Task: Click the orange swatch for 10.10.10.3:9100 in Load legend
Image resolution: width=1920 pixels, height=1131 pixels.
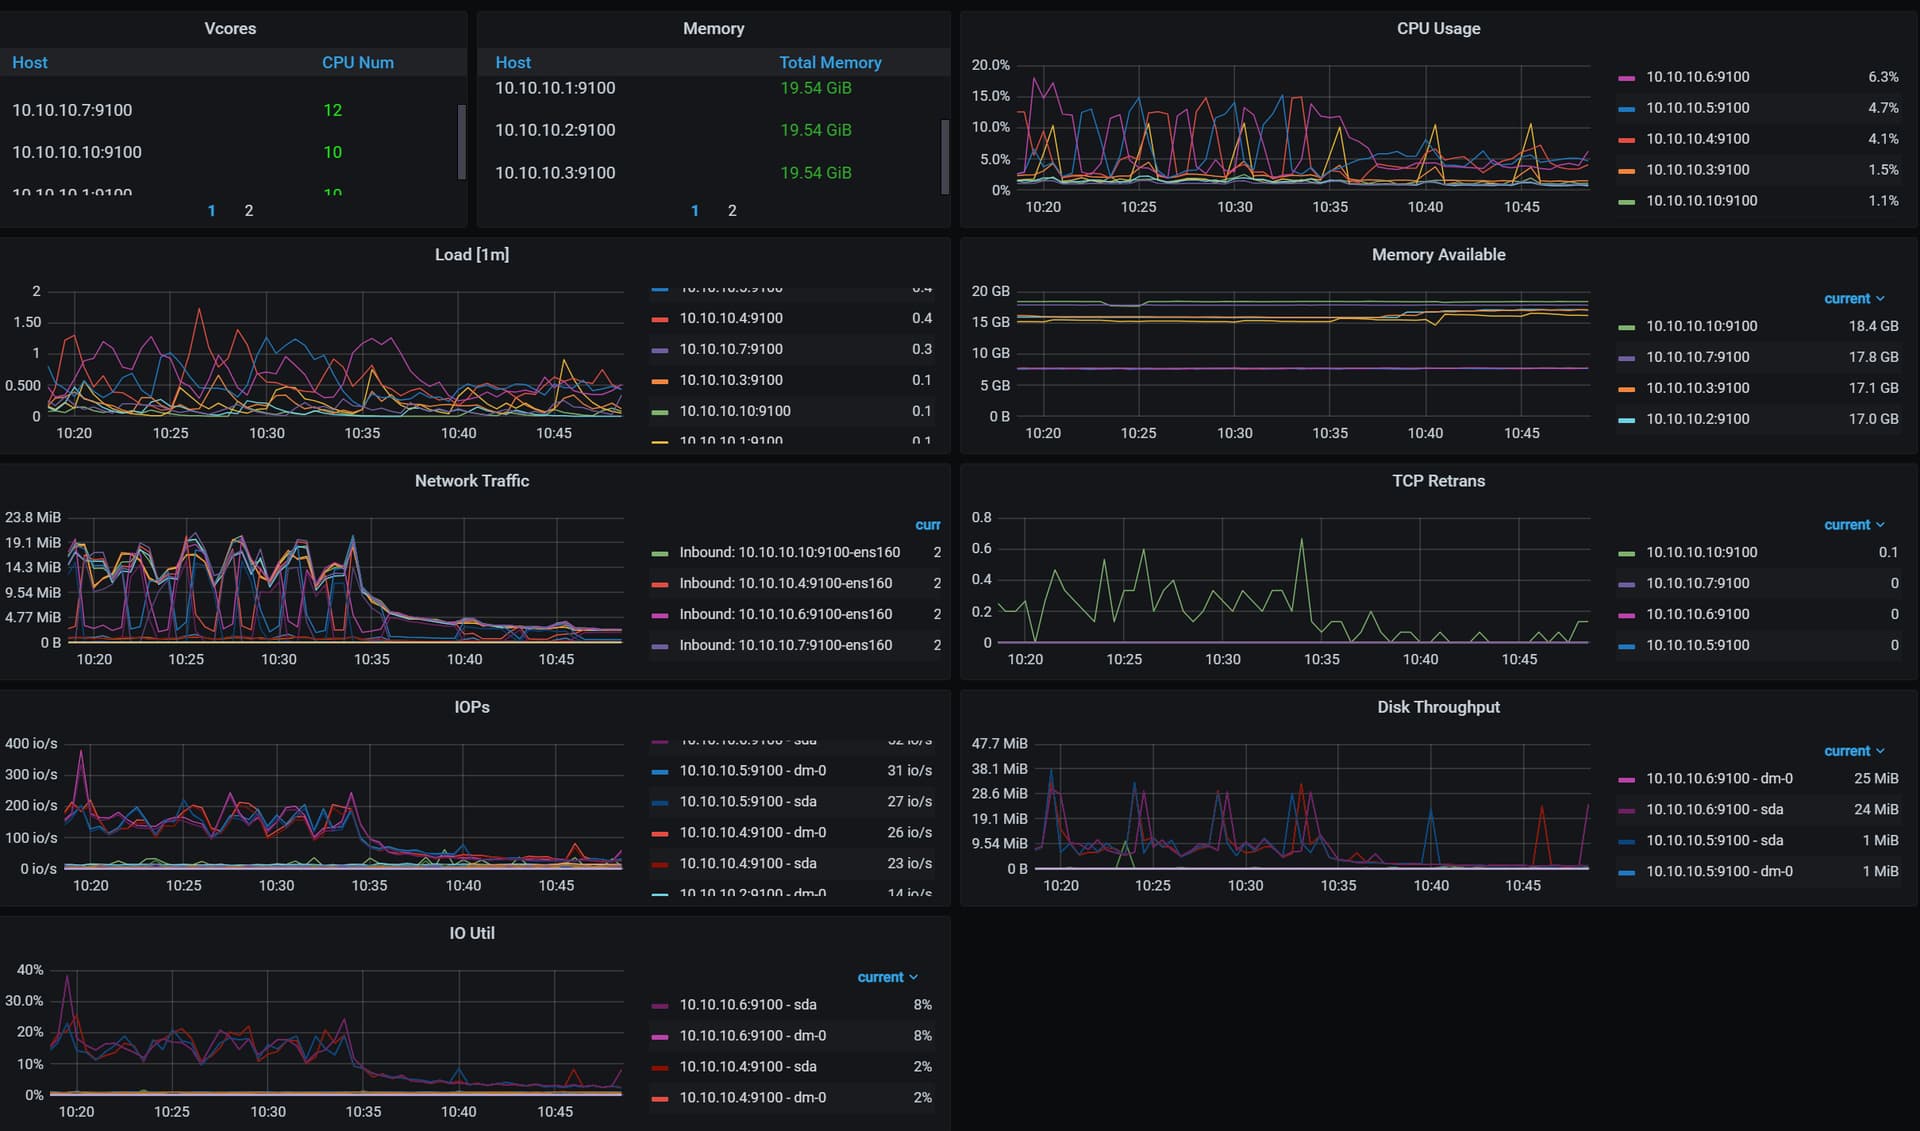Action: 659,381
